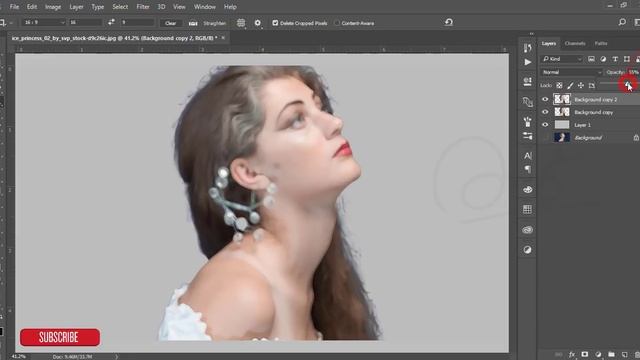
Task: Open the Actions panel play icon
Action: (527, 62)
